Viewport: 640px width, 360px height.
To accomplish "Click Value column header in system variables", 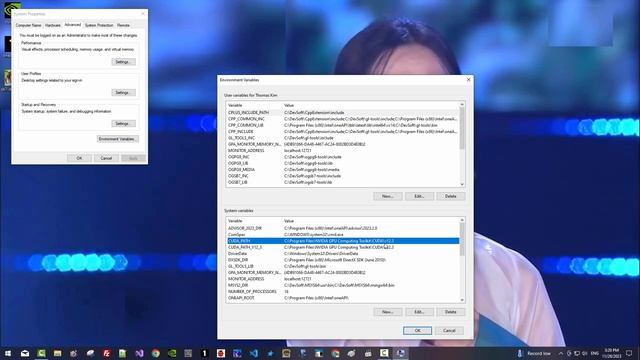I will 371,221.
